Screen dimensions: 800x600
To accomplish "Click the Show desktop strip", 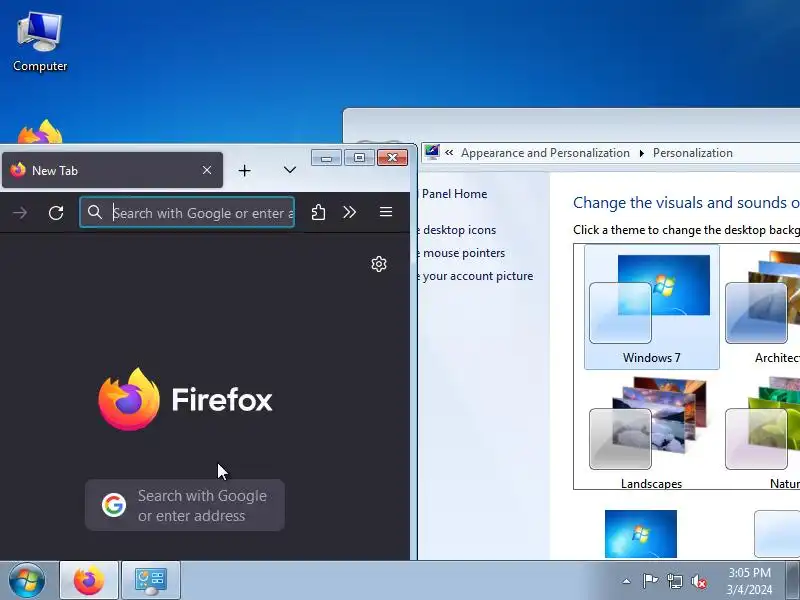I will (793, 581).
